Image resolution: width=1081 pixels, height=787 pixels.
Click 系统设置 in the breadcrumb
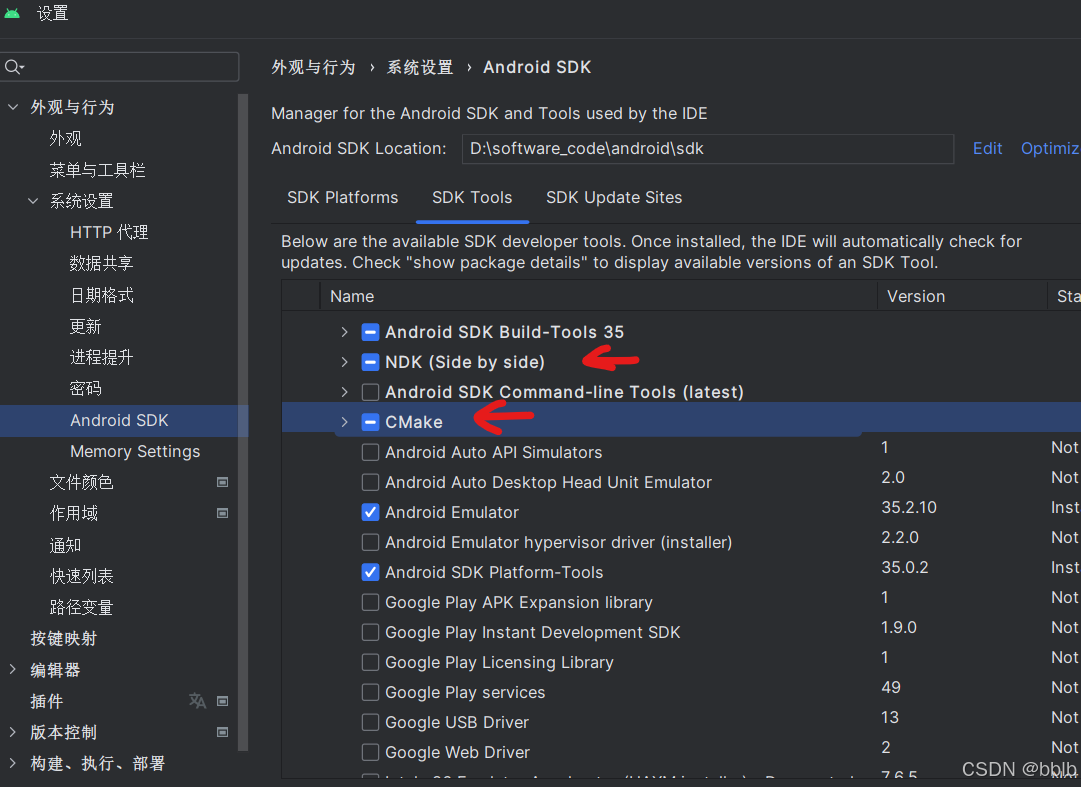(420, 68)
